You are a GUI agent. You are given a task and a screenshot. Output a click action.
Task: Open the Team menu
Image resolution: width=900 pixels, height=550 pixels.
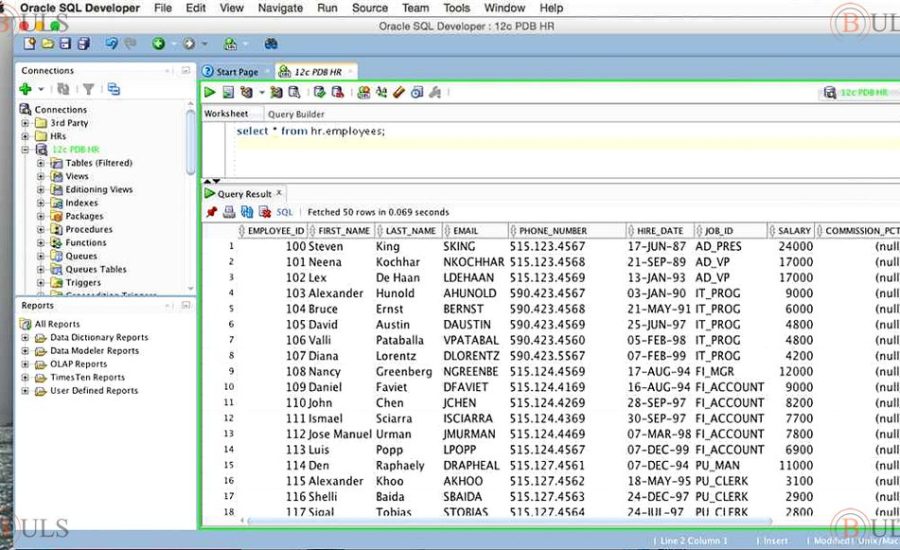[x=415, y=8]
